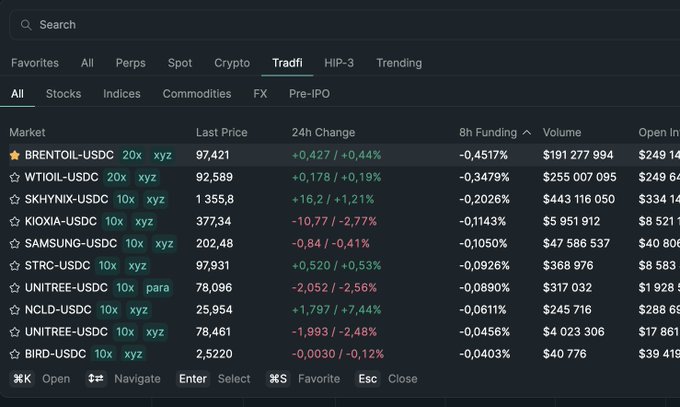The width and height of the screenshot is (680, 407).
Task: Focus the Search input field
Action: (345, 25)
